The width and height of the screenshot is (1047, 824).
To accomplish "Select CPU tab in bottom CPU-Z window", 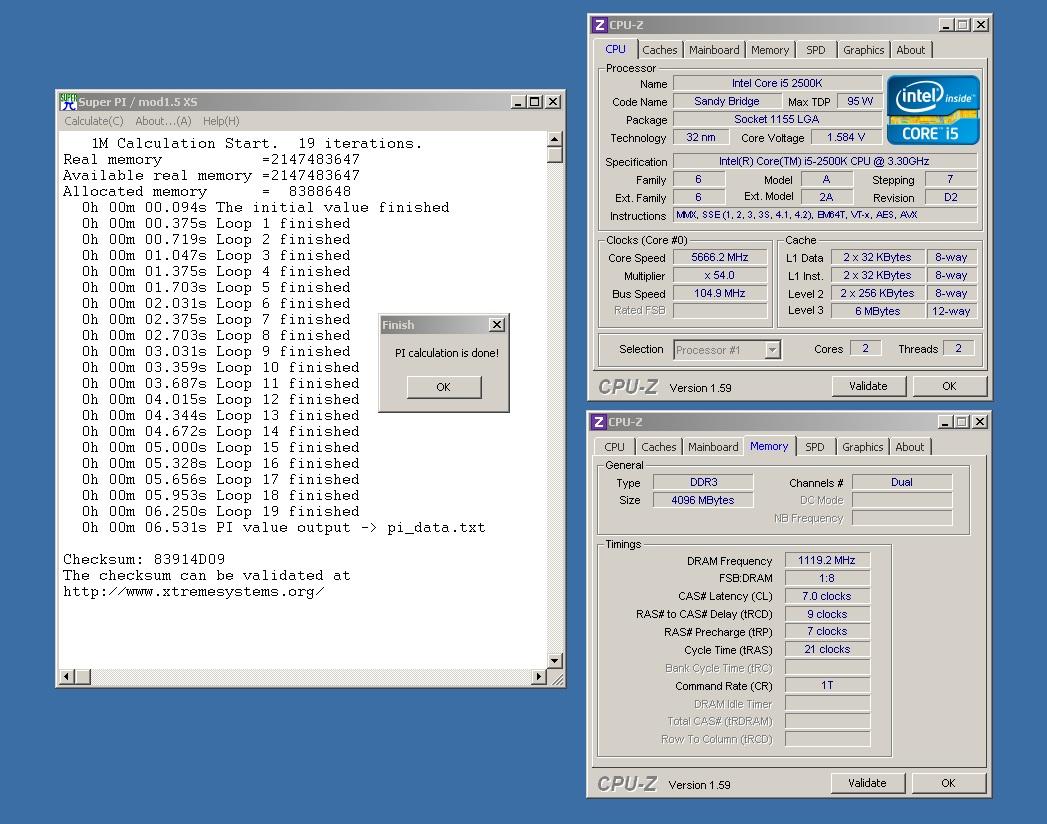I will coord(614,447).
